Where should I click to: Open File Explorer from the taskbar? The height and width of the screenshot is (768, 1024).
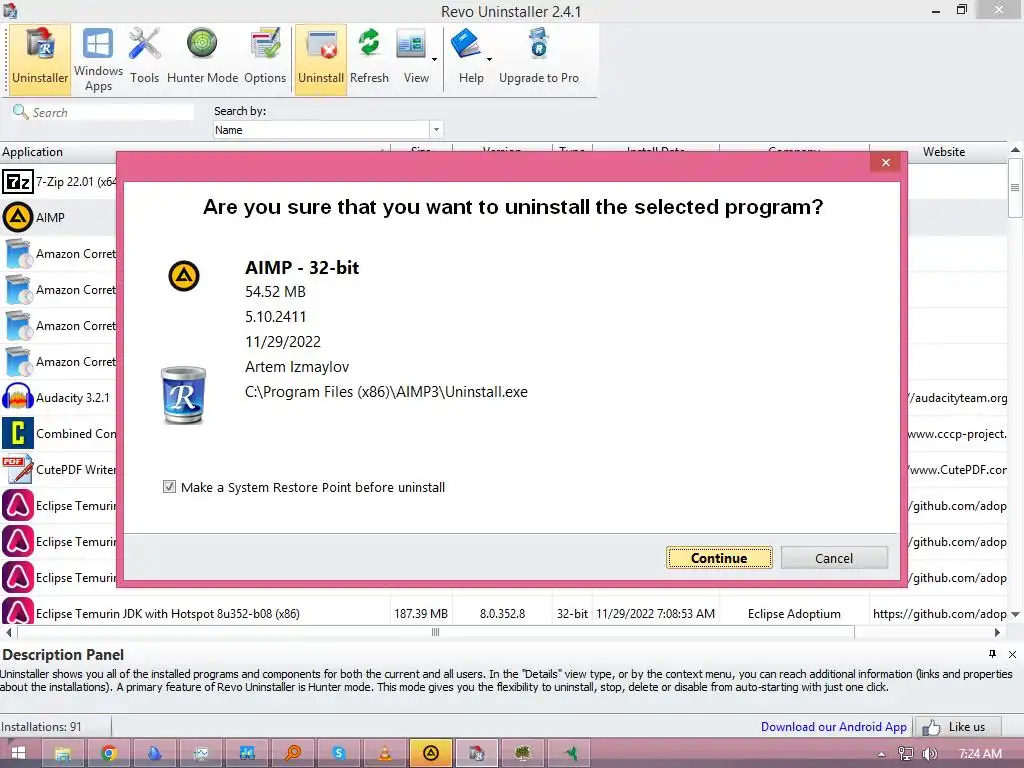click(x=63, y=754)
